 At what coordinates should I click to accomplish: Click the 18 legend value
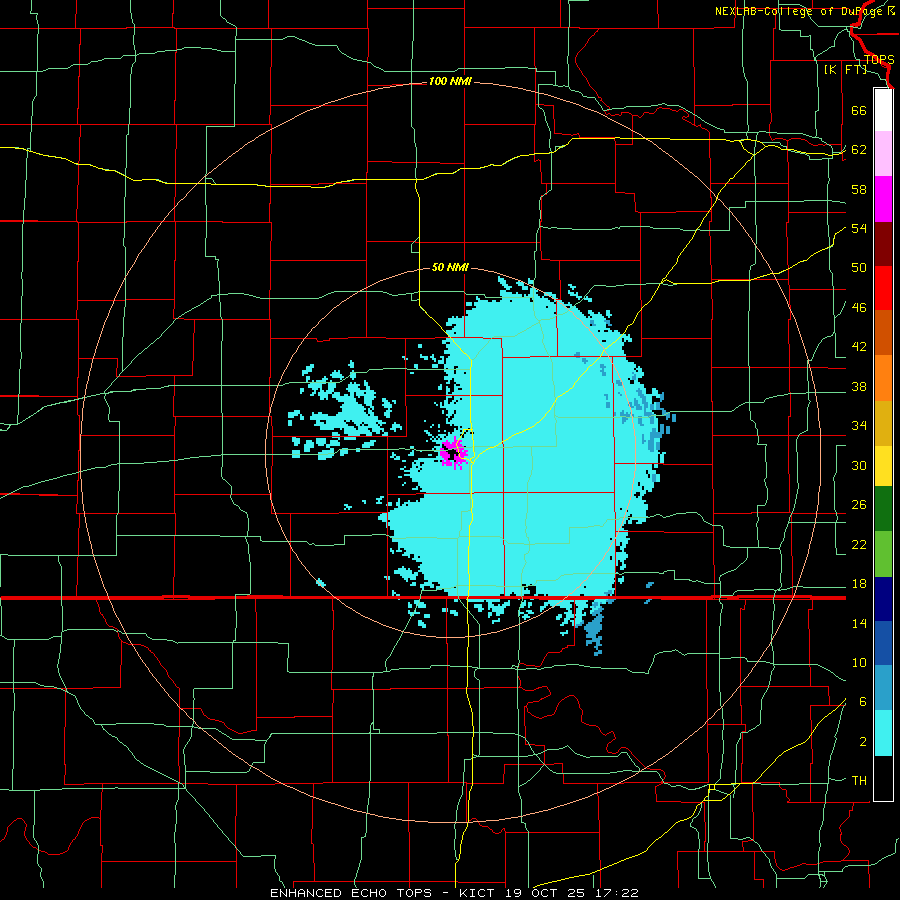[859, 584]
